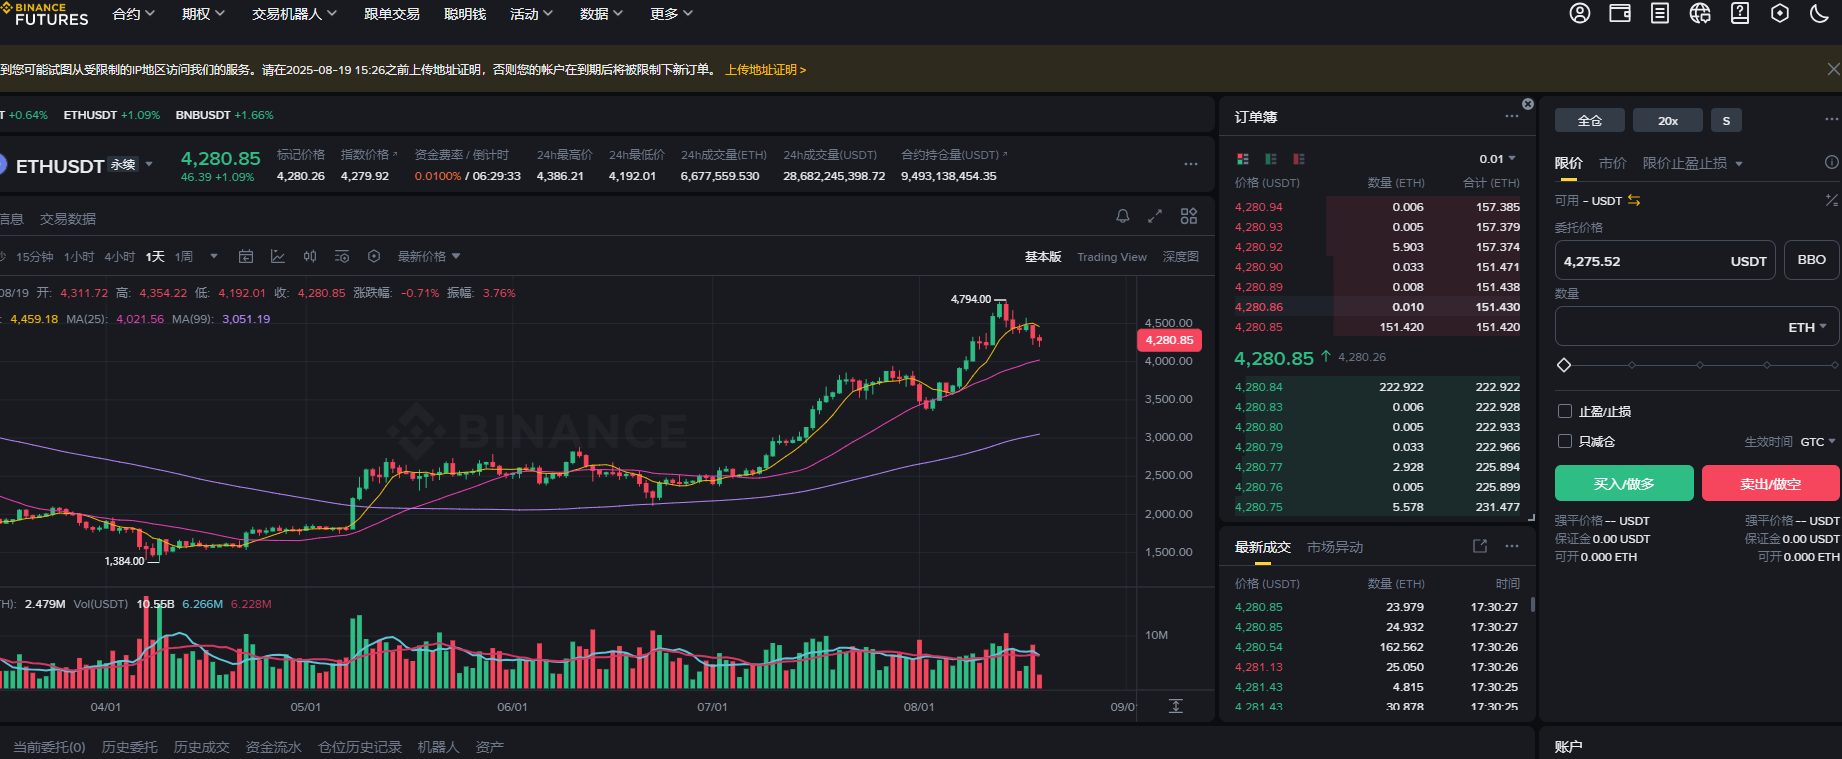This screenshot has height=759, width=1842.
Task: Open recent trades more options ellipsis
Action: 1512,546
